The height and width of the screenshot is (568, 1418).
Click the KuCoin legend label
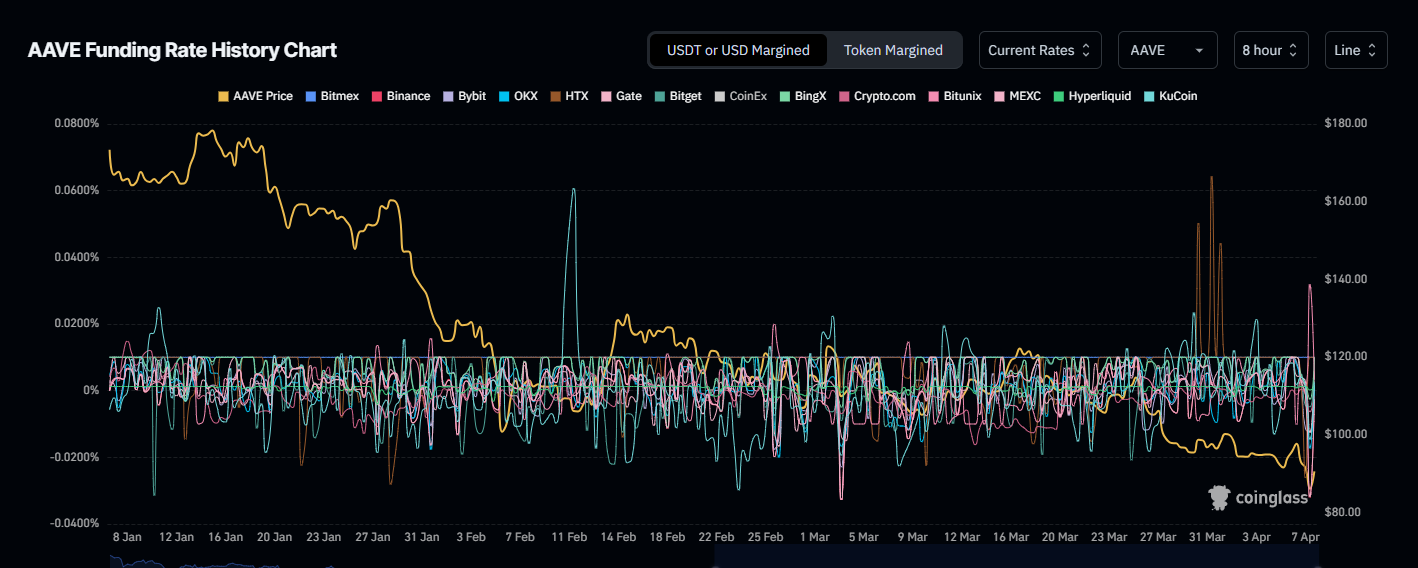pyautogui.click(x=1177, y=97)
